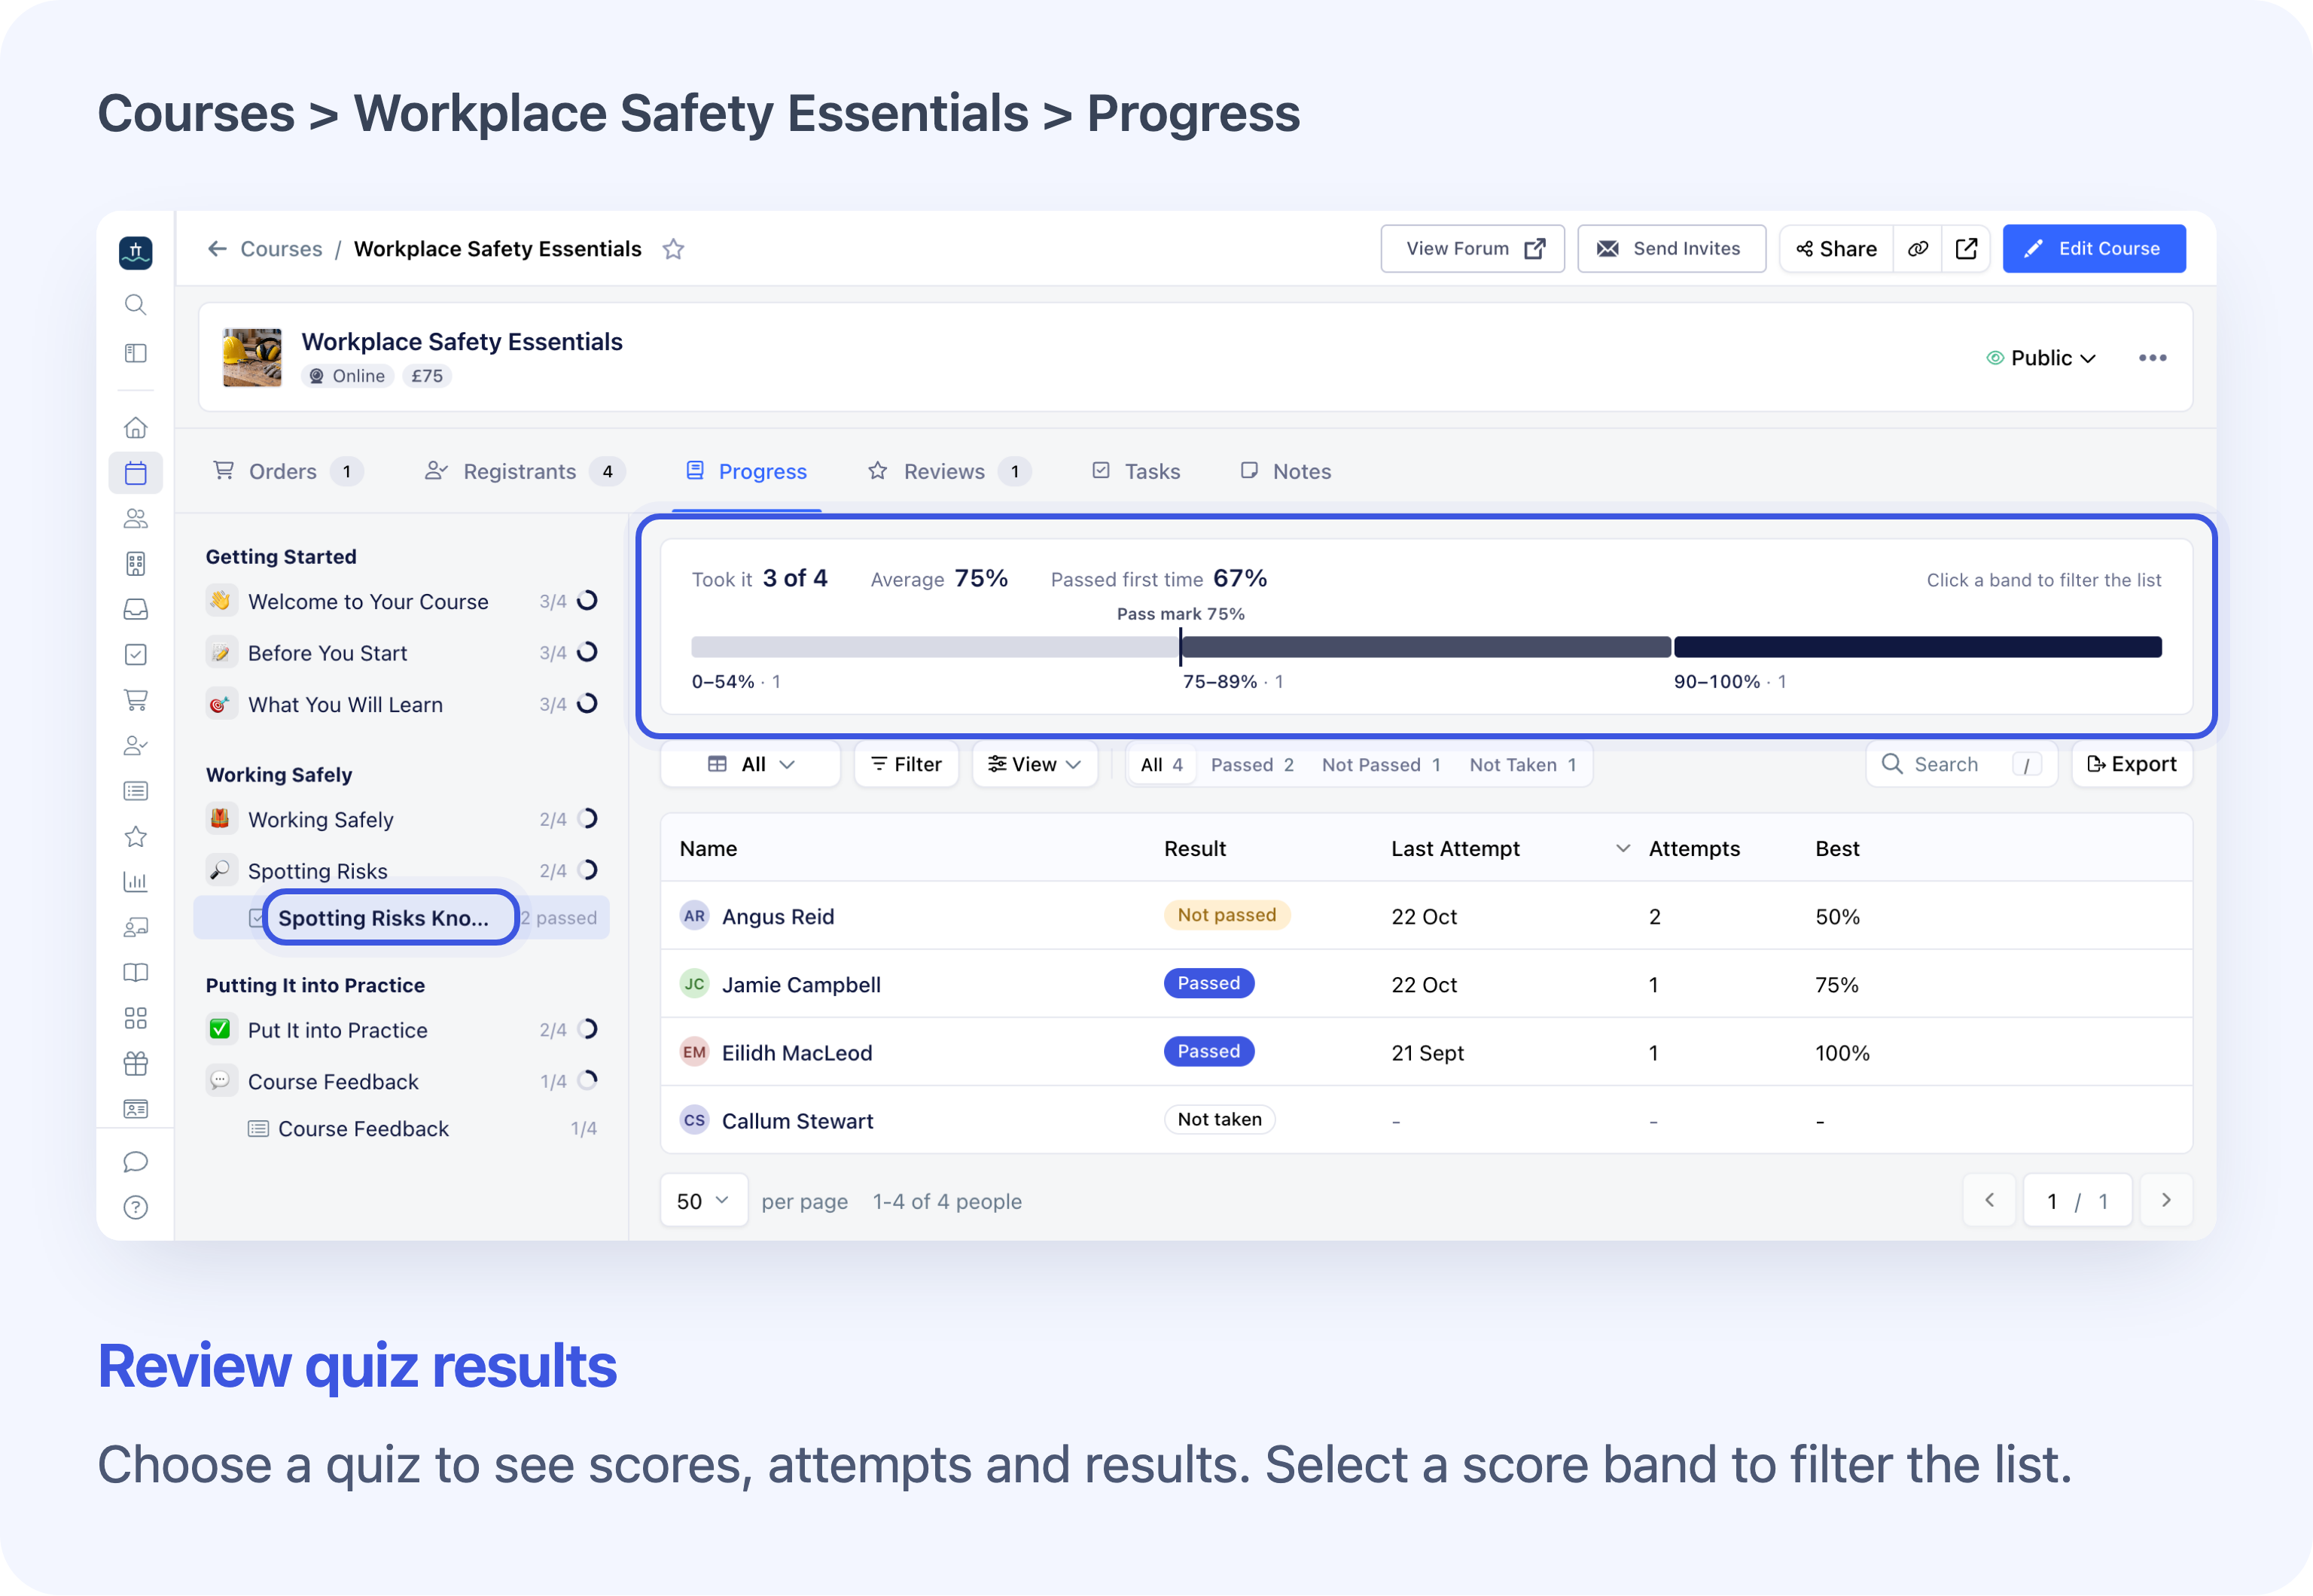This screenshot has width=2313, height=1596.
Task: Expand the All table dropdown
Action: pos(750,765)
